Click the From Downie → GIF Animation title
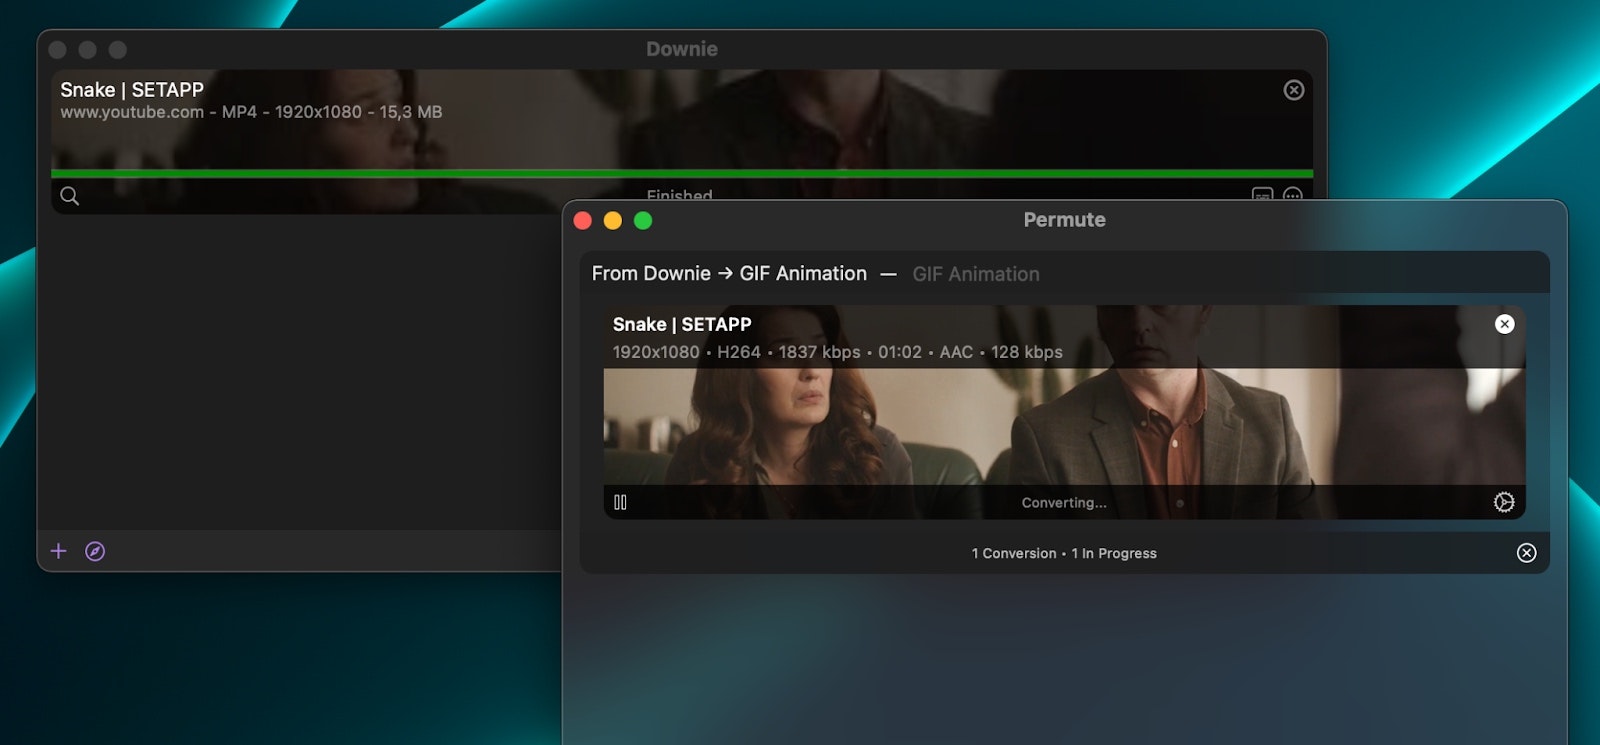The height and width of the screenshot is (745, 1600). 729,273
